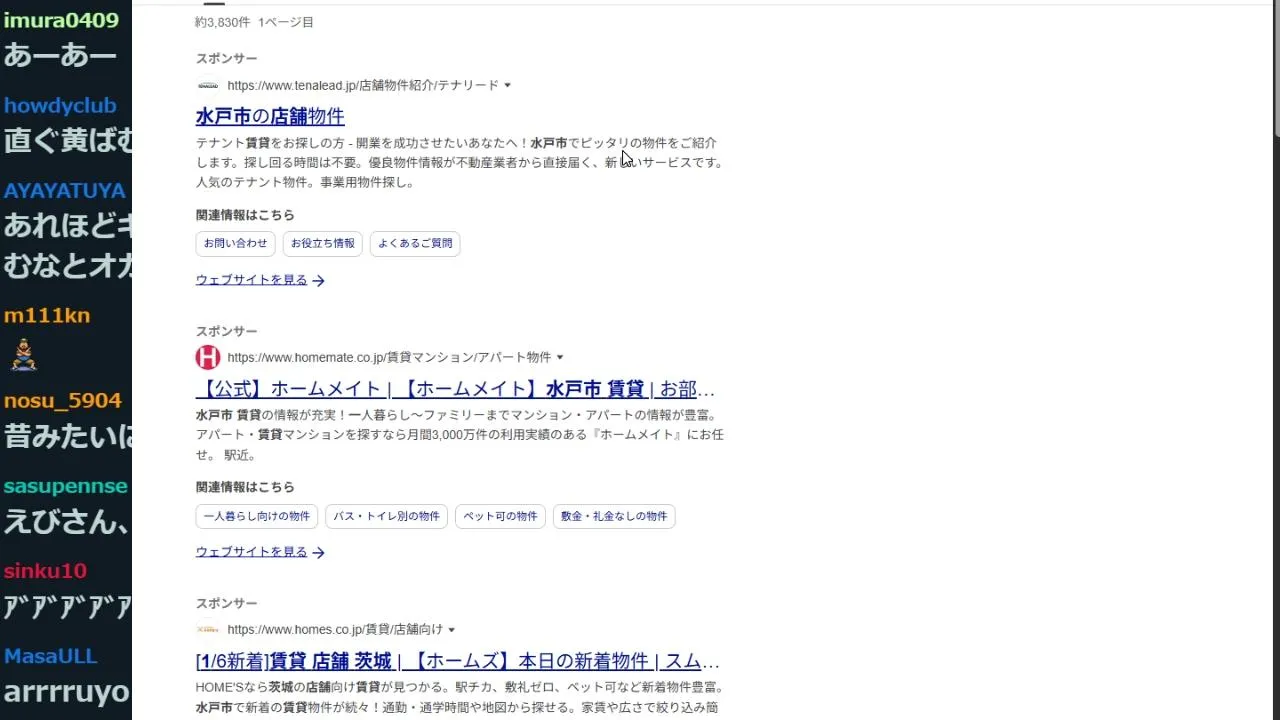Expand dropdown arrow beside homemate.co.jp URL
The width and height of the screenshot is (1280, 720).
560,358
